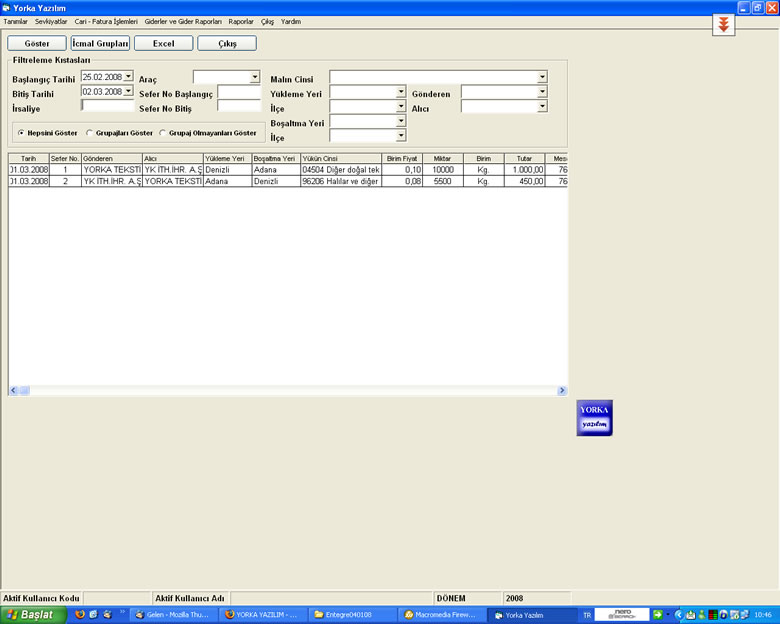Click the TR language indicator
Screen dimensions: 780x624
[x=587, y=616]
